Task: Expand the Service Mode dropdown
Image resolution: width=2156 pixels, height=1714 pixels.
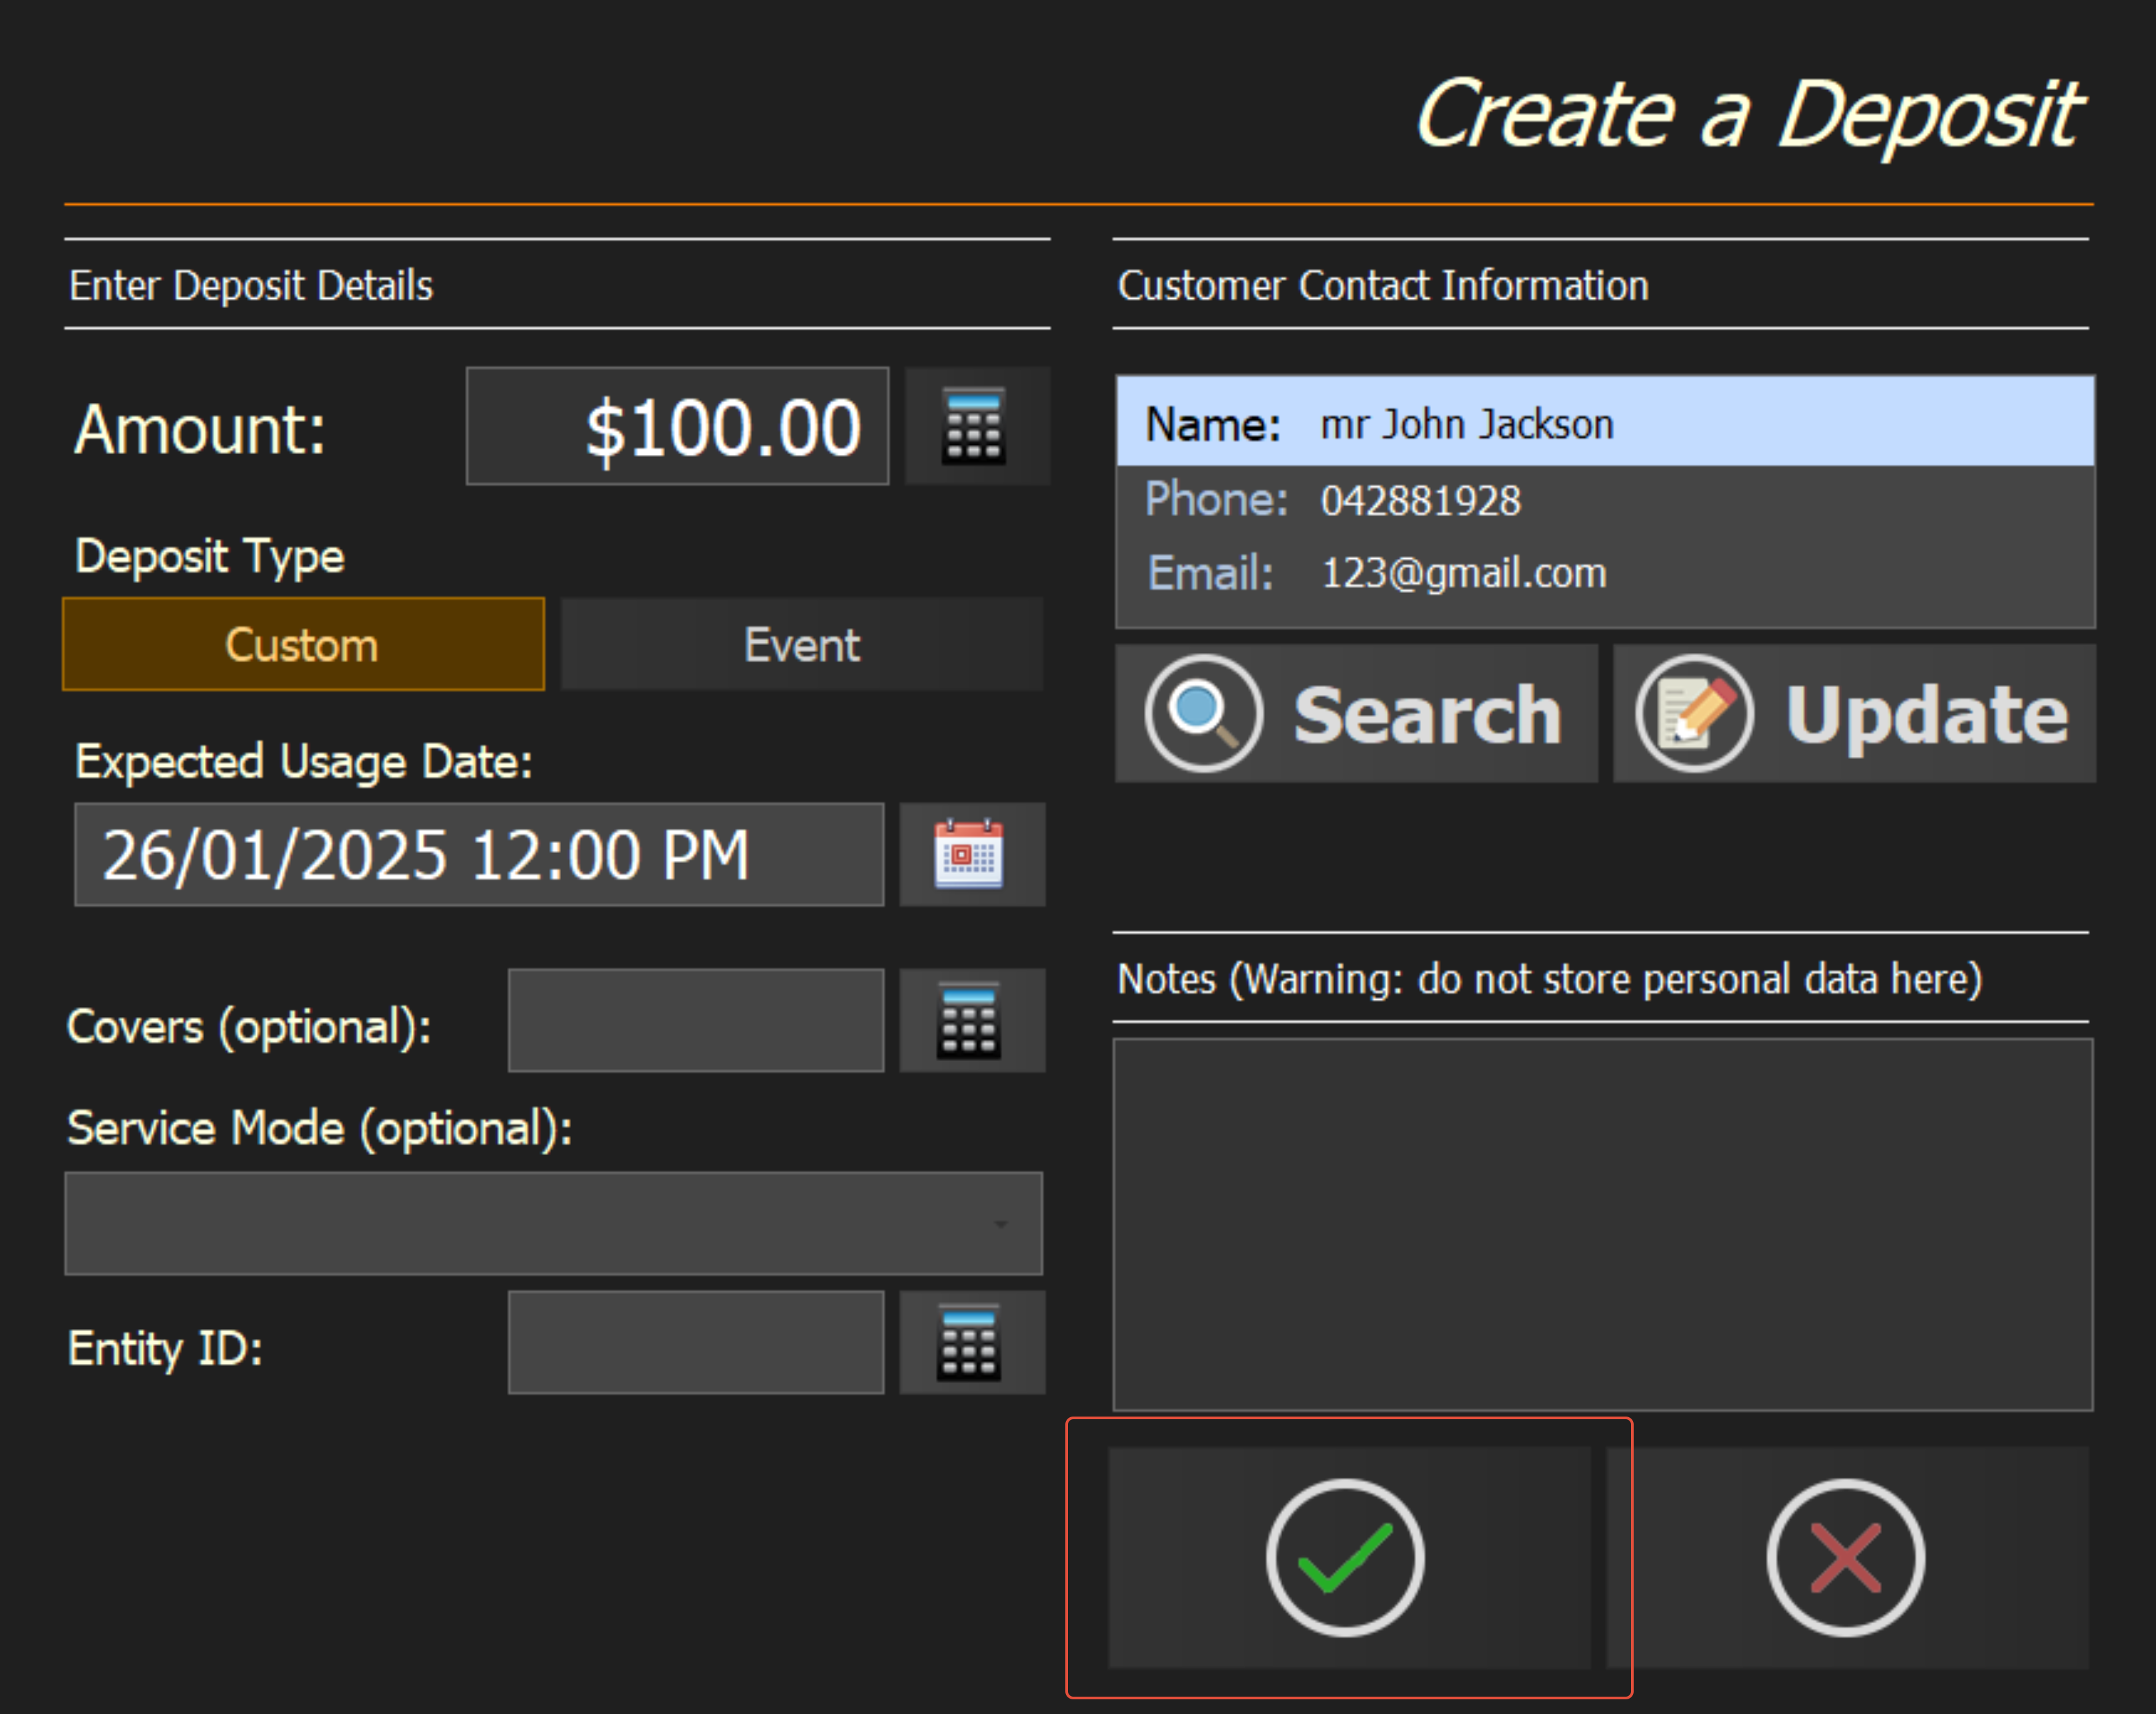Action: (552, 1223)
